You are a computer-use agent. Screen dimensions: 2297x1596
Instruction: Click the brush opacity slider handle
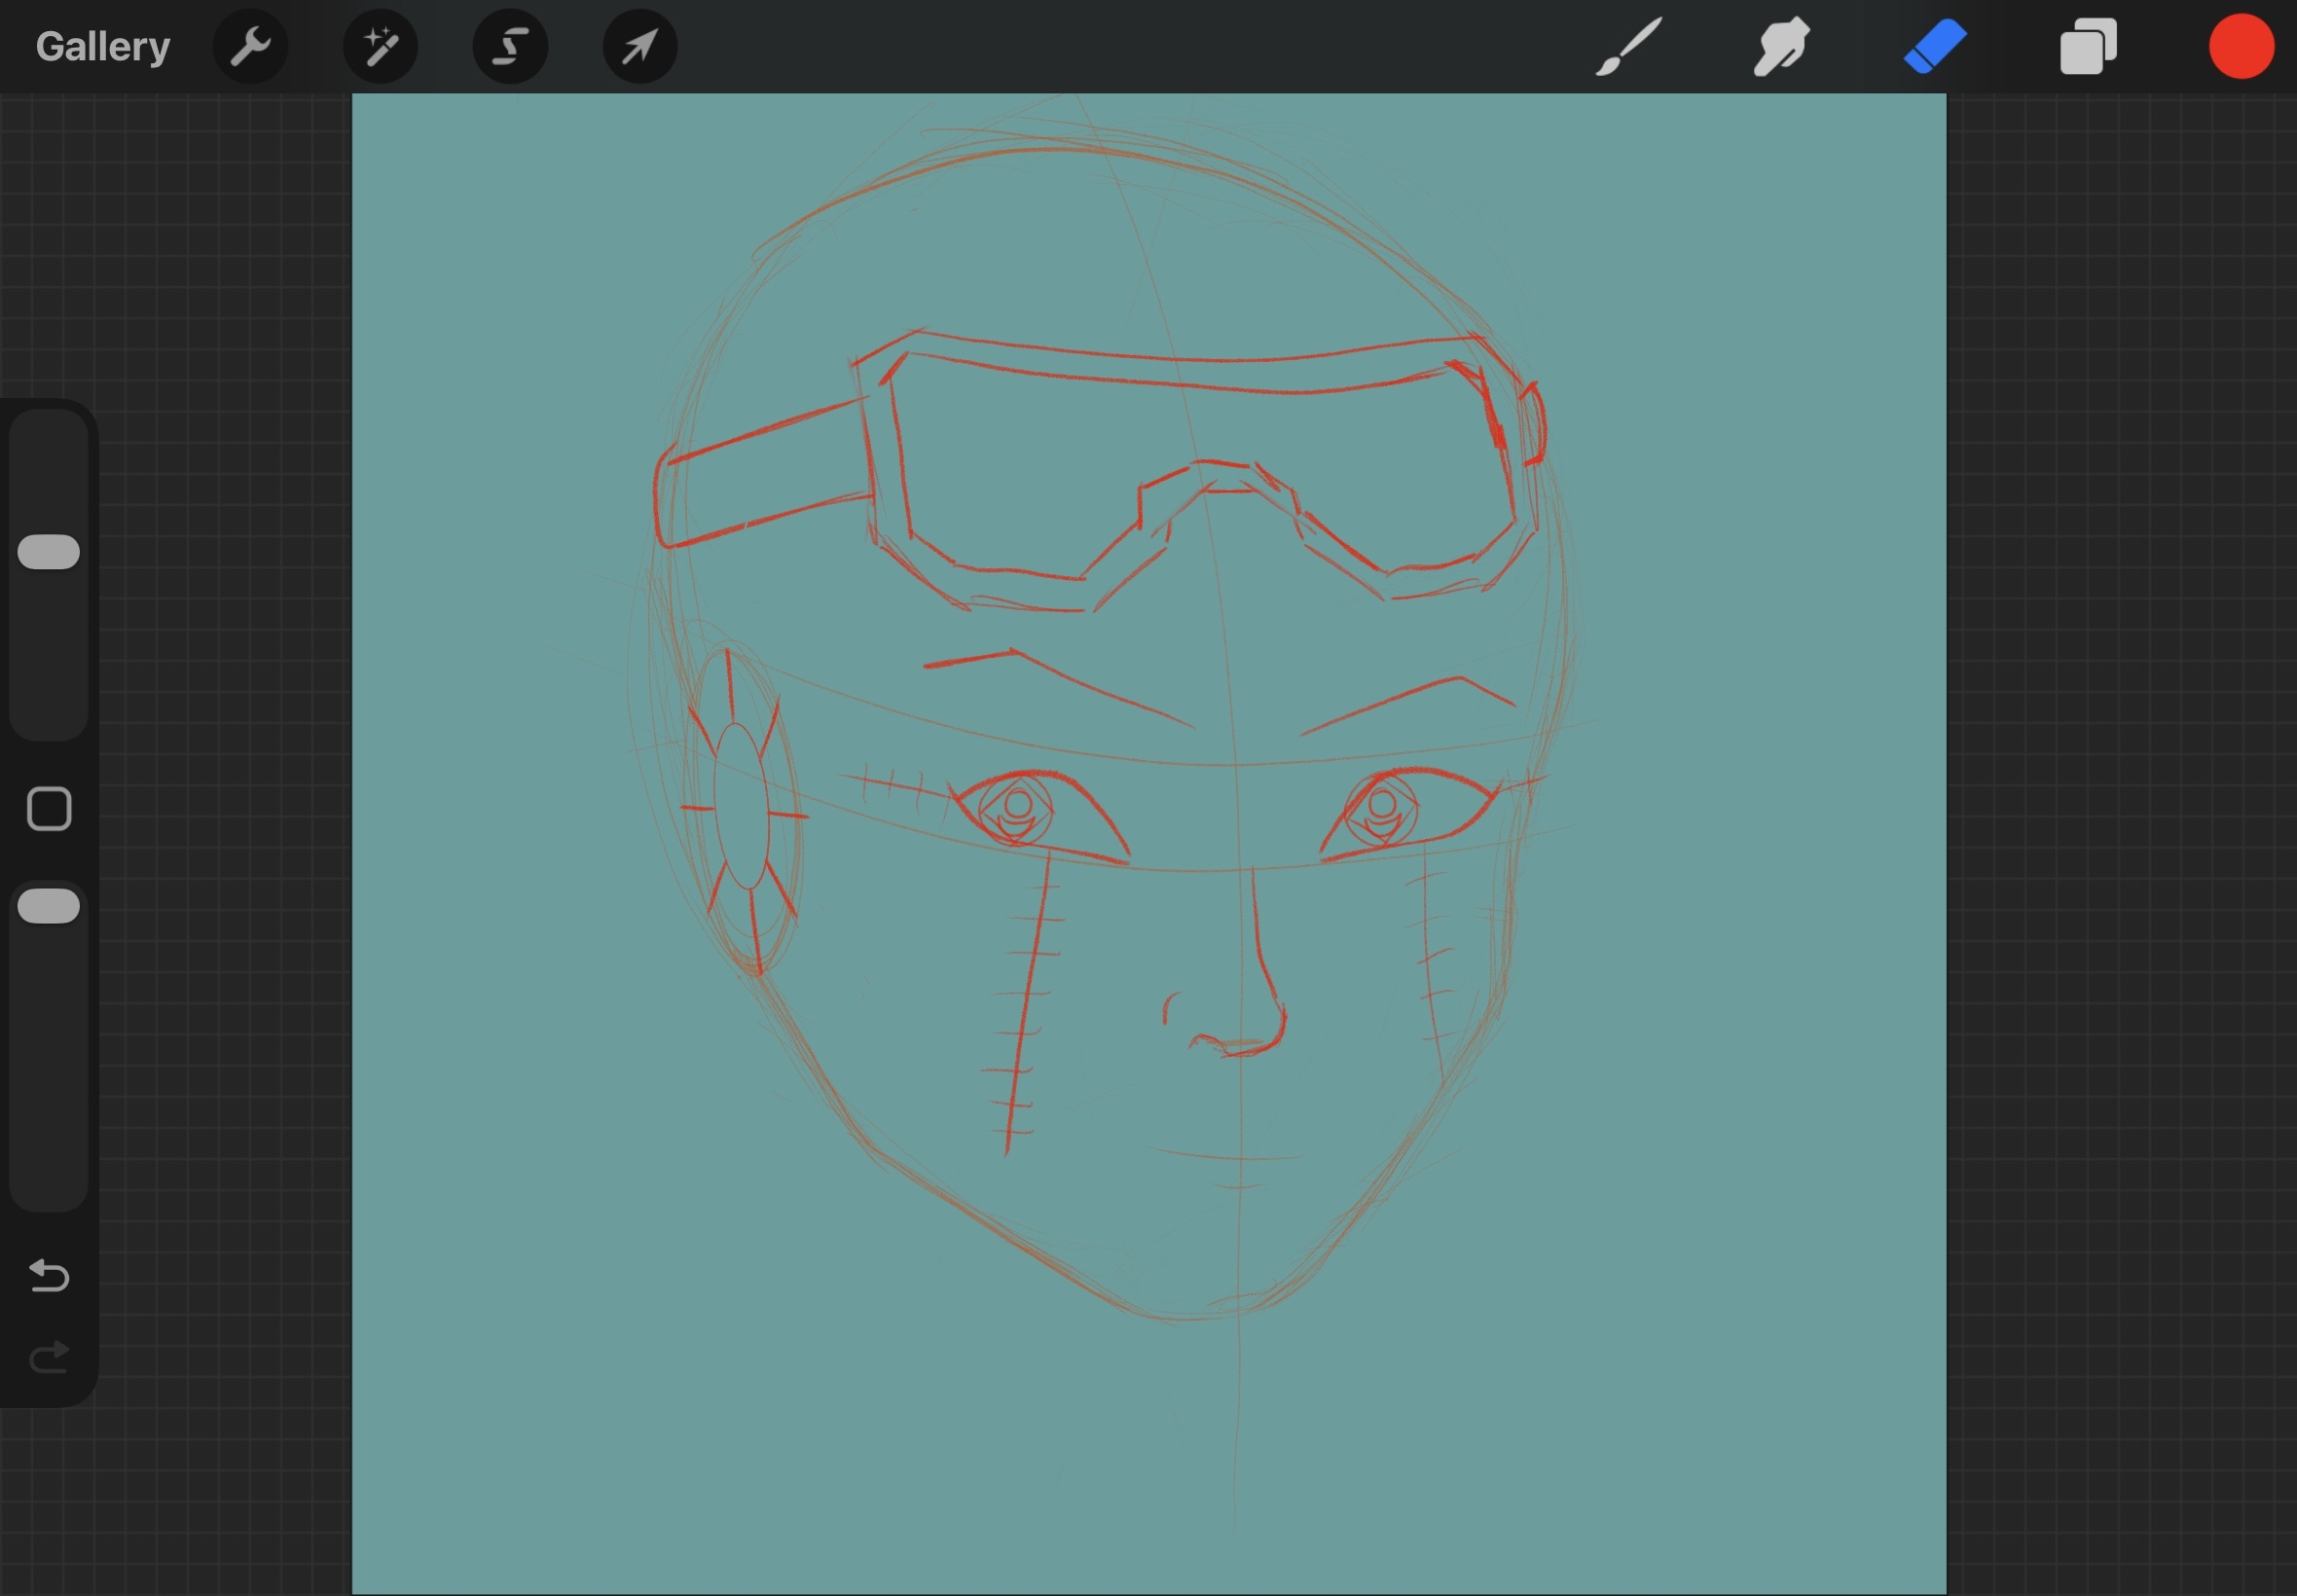49,906
